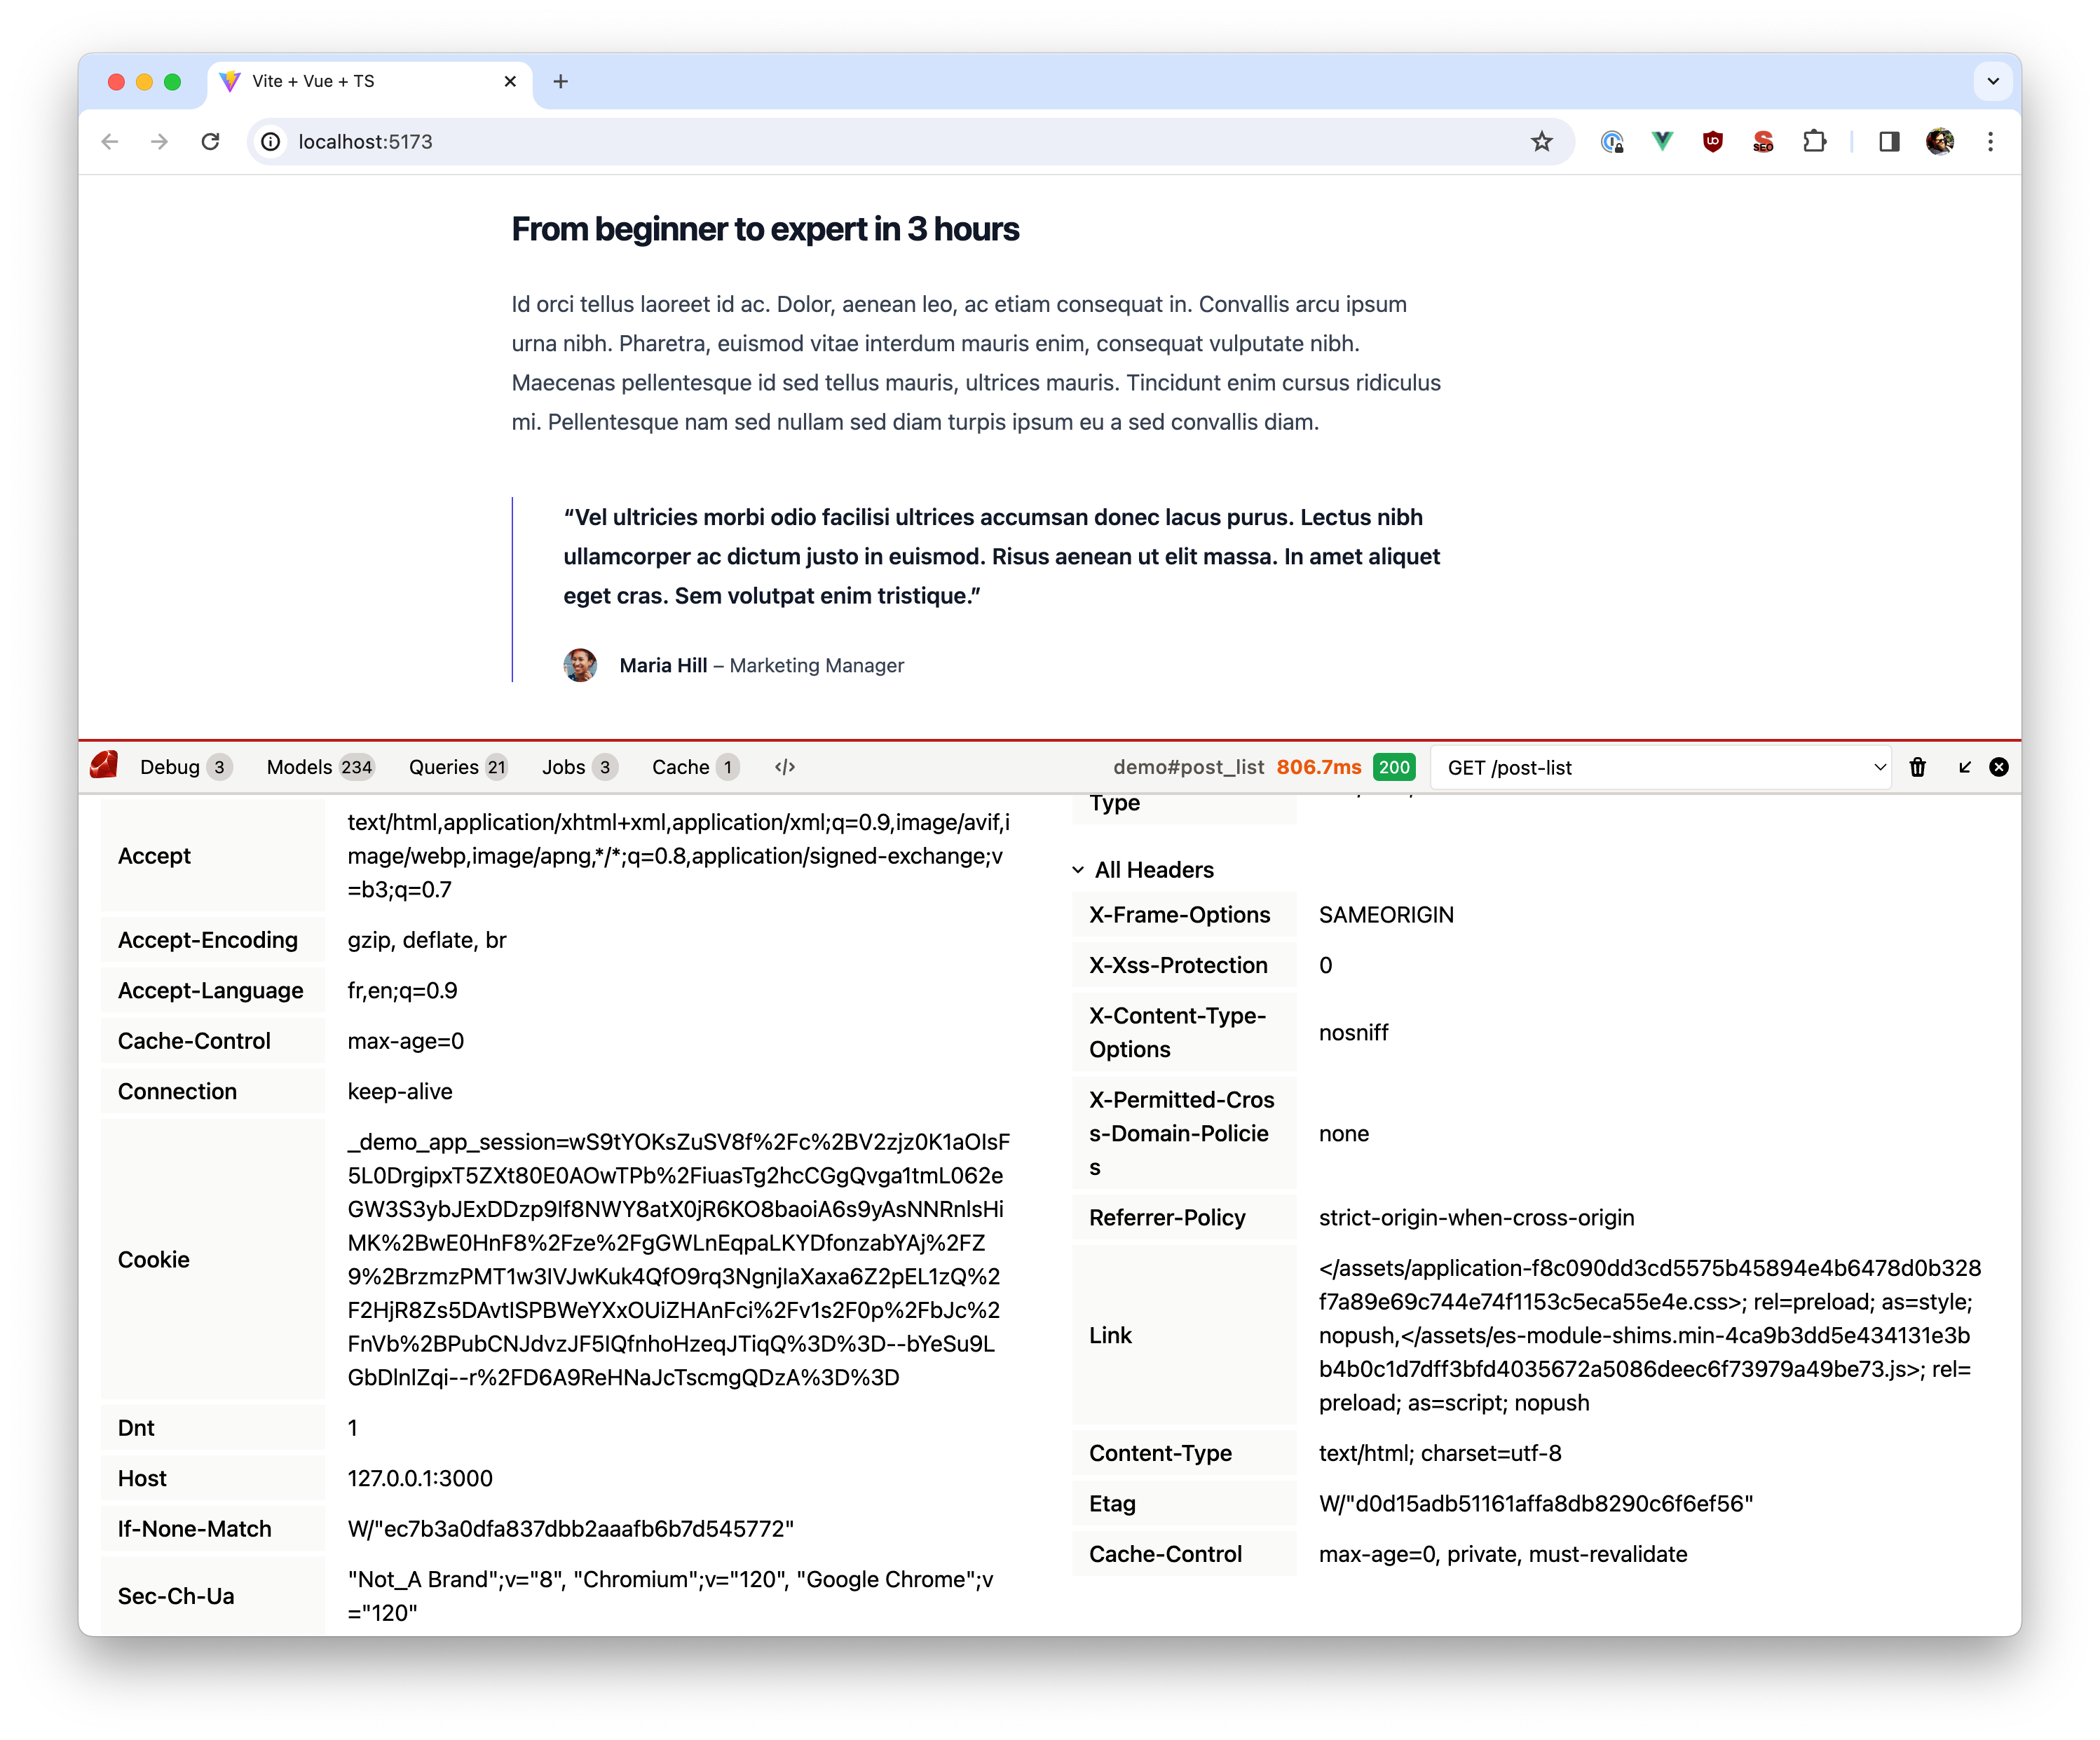This screenshot has width=2100, height=1740.
Task: Open the GET /post-list request dropdown
Action: [x=1661, y=767]
